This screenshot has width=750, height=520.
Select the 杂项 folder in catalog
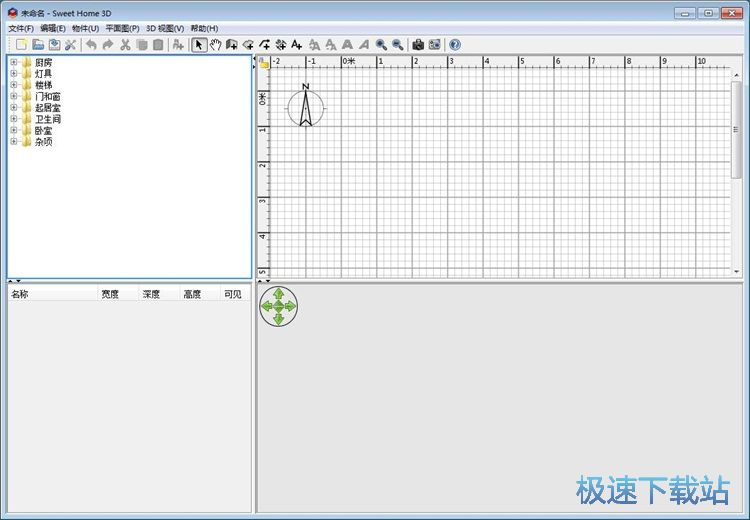point(43,142)
